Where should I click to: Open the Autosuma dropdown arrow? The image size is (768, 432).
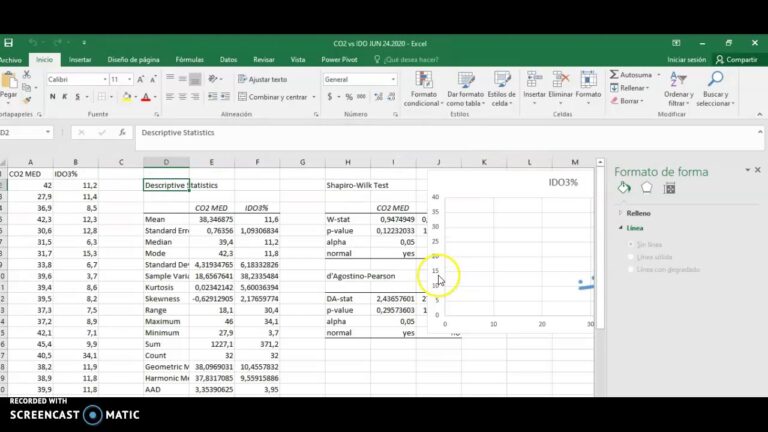coord(659,75)
